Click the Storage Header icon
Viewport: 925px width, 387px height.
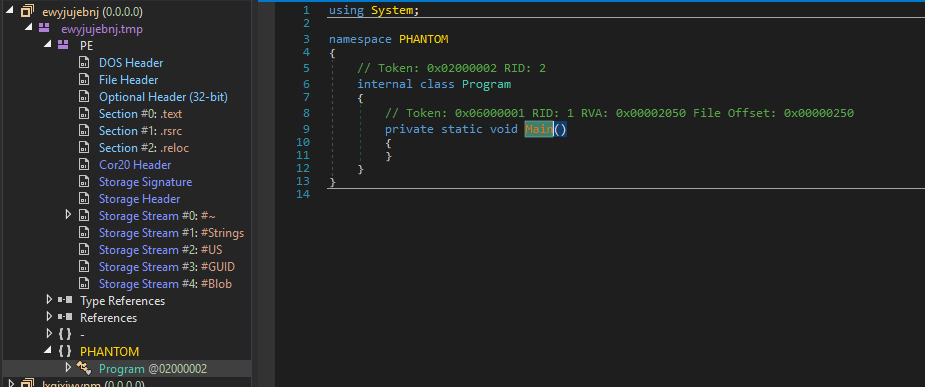pos(84,199)
